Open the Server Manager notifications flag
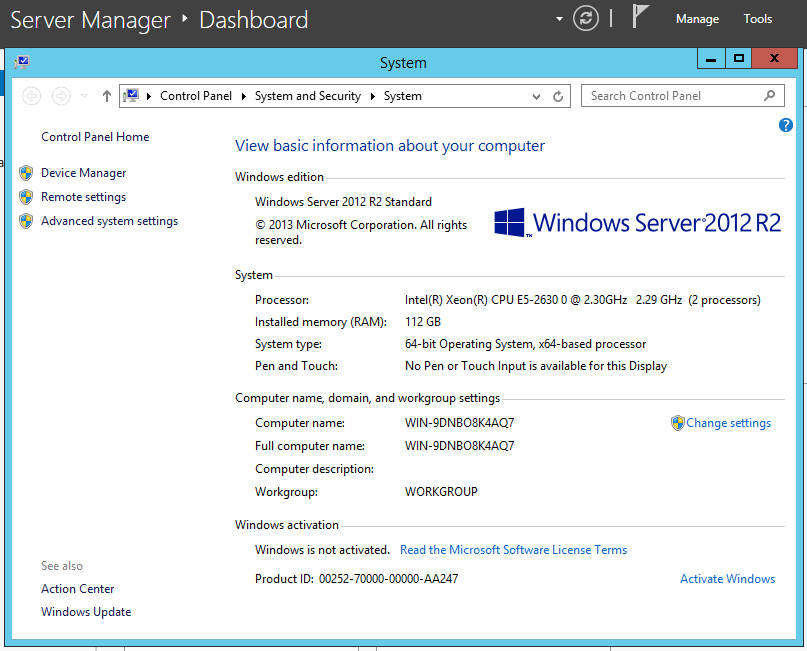This screenshot has width=807, height=651. [x=640, y=16]
